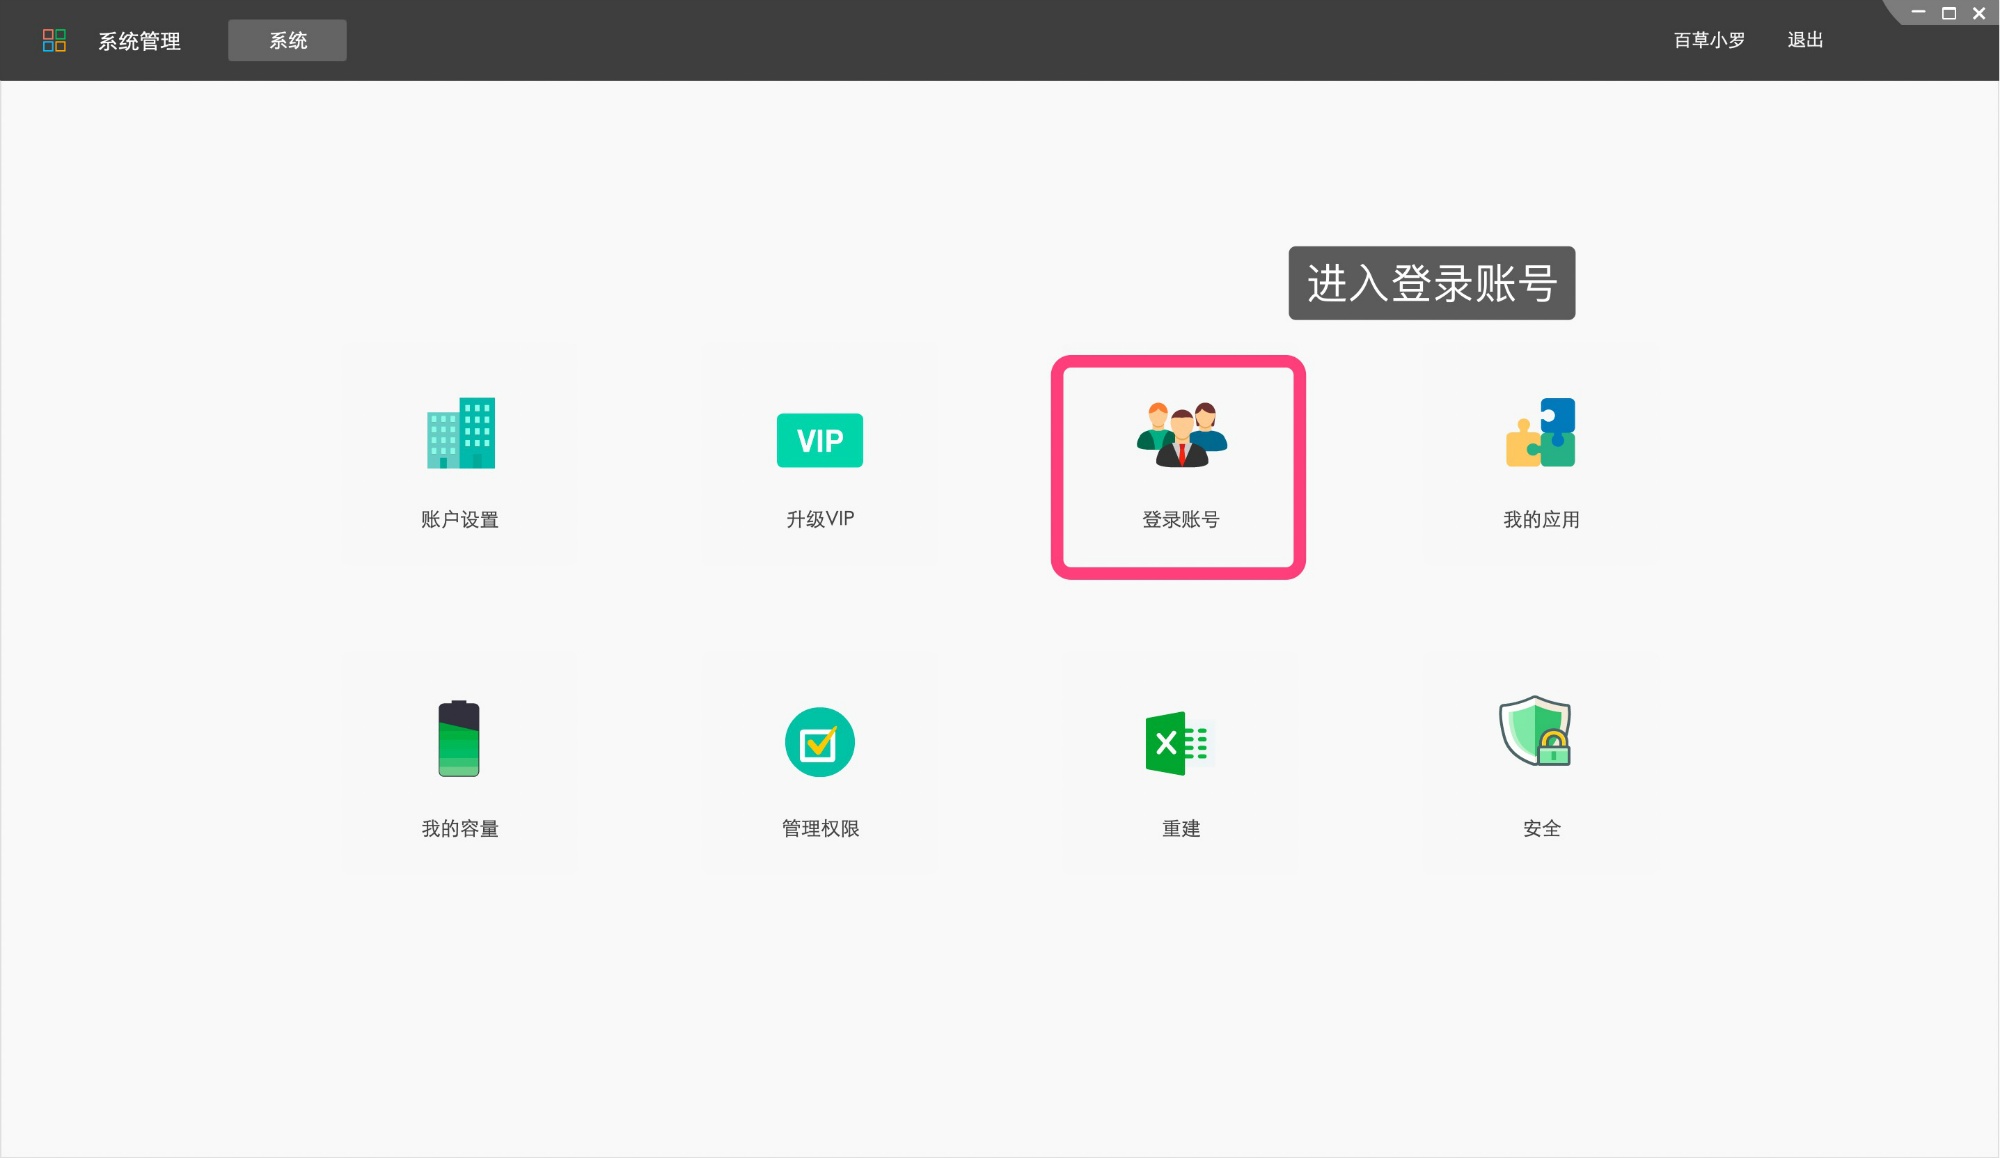
Task: Open the 百草小罗 user name
Action: [x=1709, y=40]
